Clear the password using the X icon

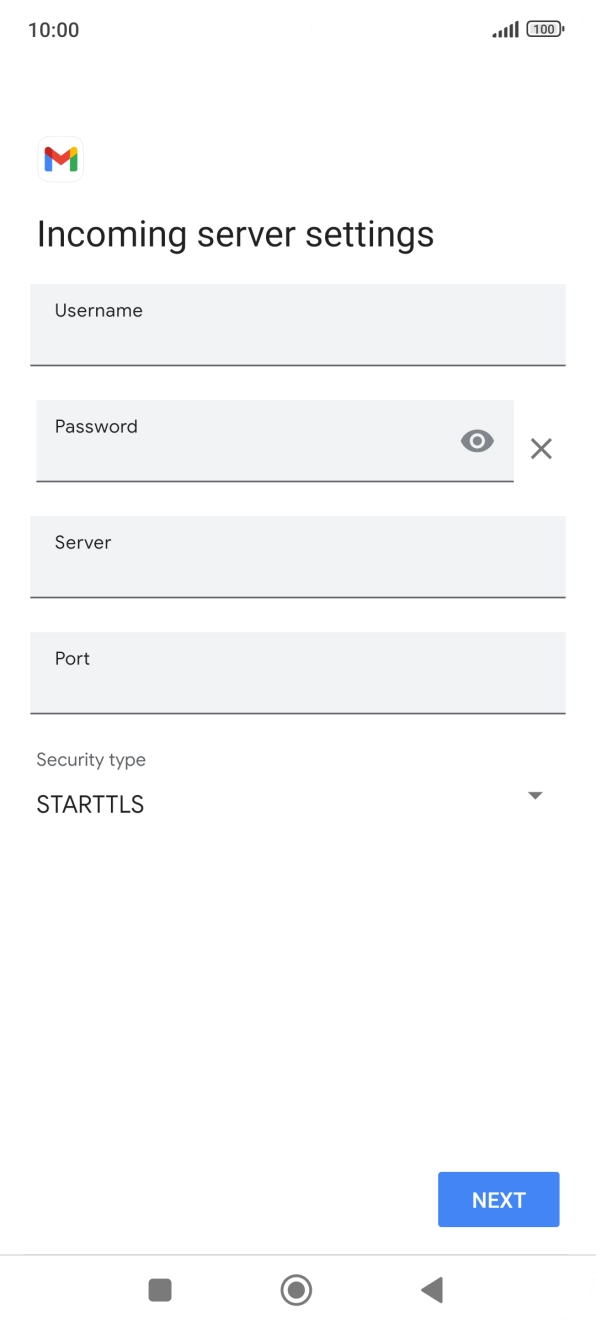pos(541,448)
